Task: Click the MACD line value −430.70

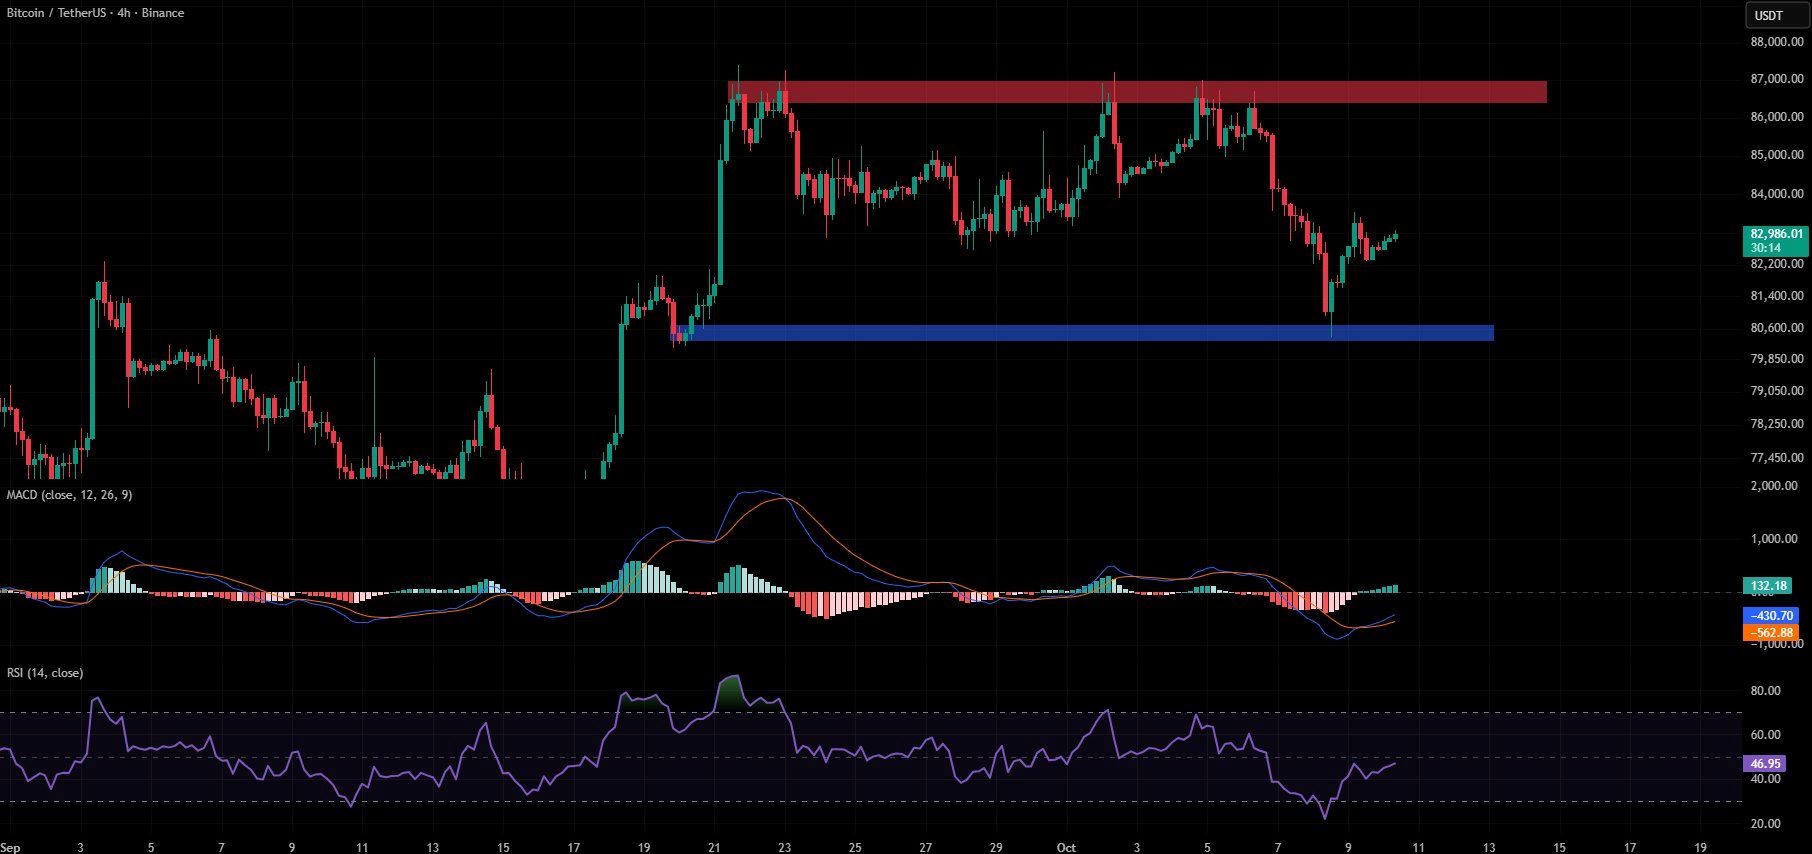Action: coord(1770,616)
